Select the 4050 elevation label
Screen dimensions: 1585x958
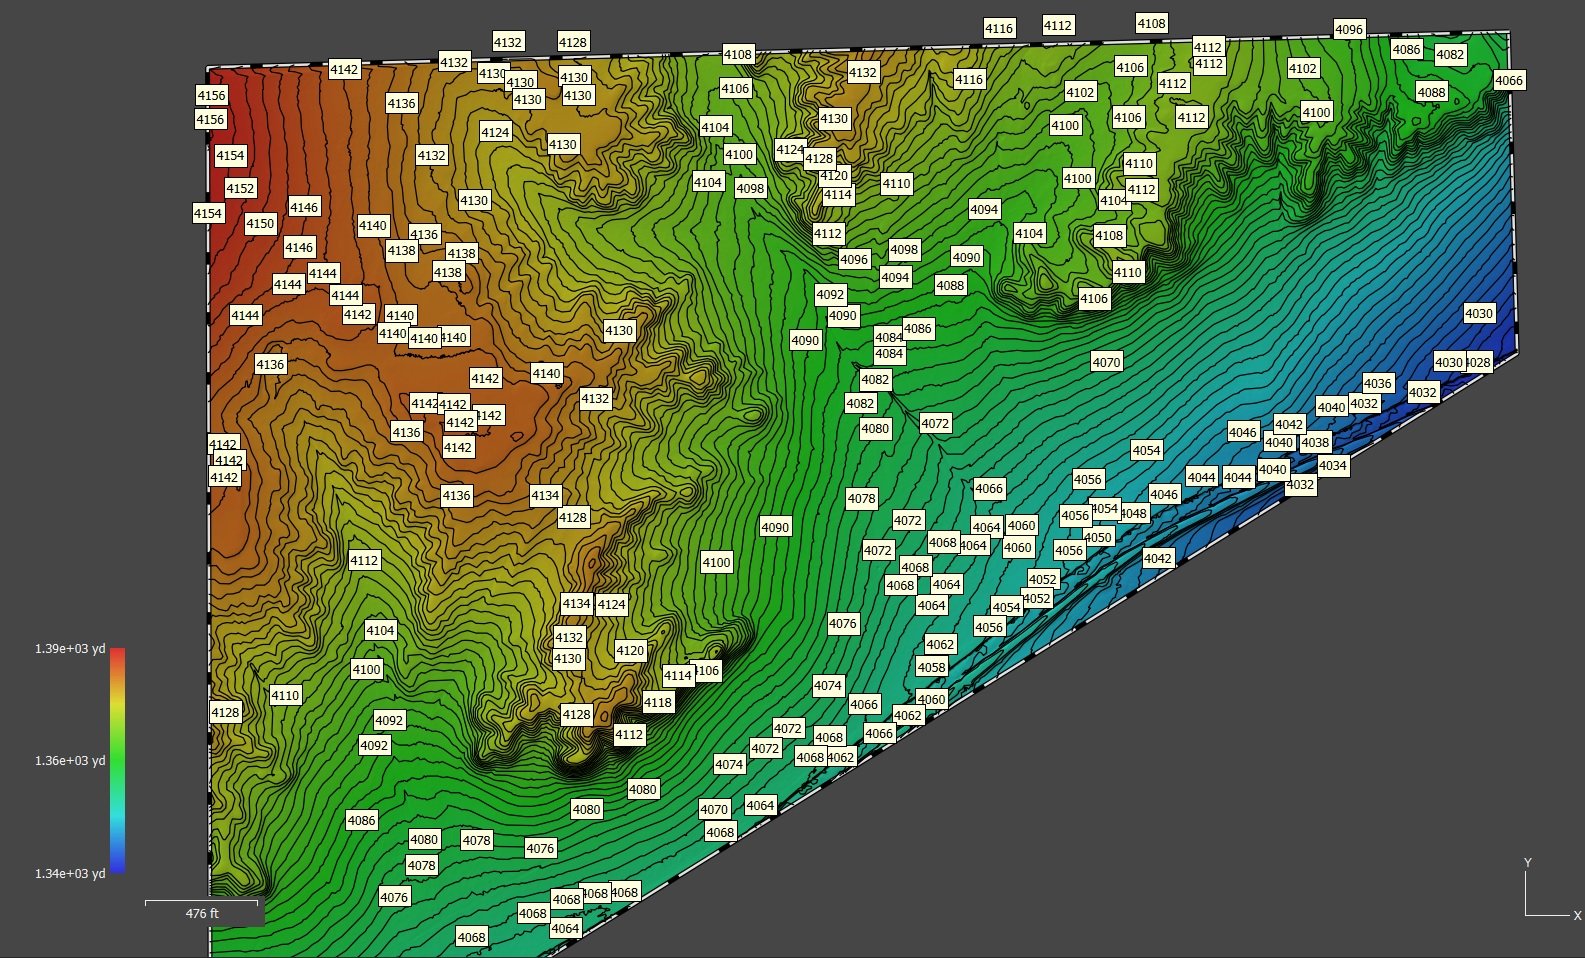[x=1099, y=537]
